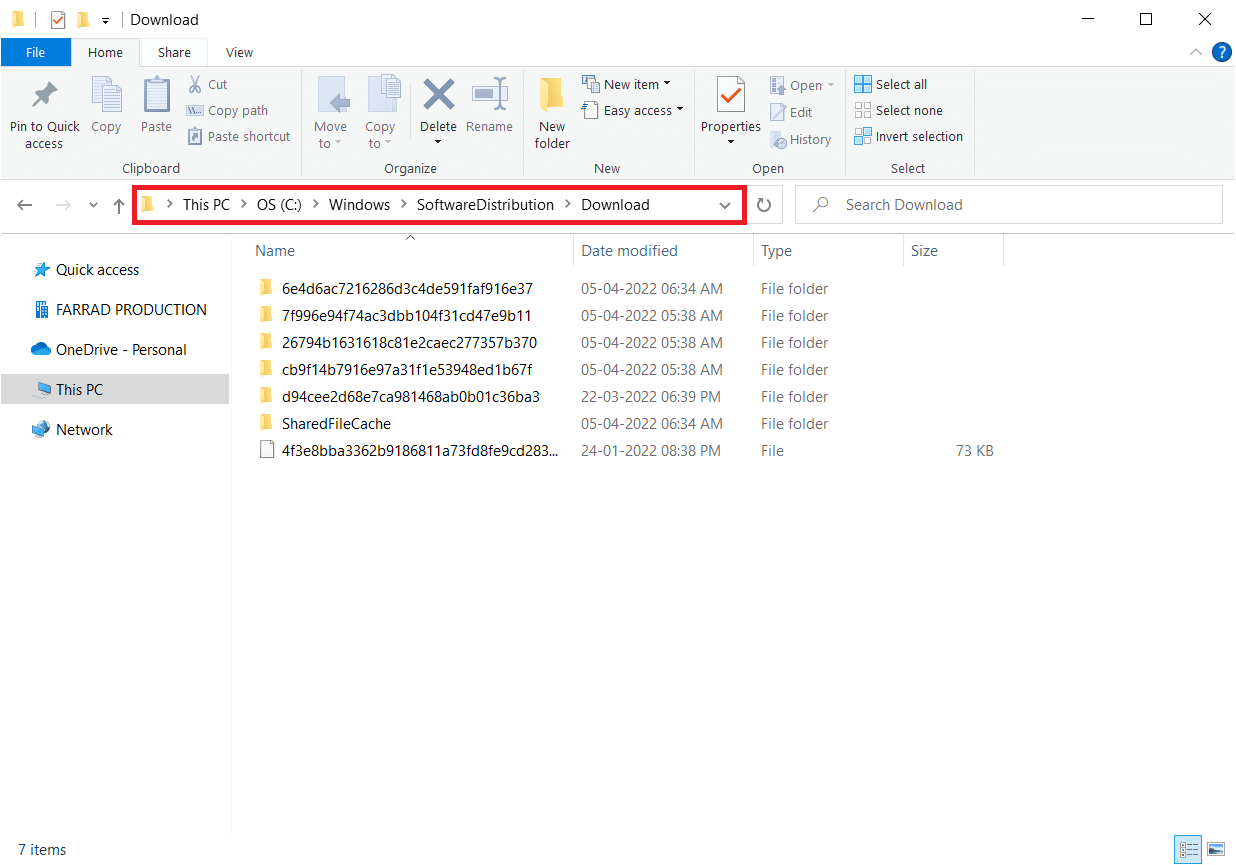Select This PC in navigation pane

click(x=115, y=390)
